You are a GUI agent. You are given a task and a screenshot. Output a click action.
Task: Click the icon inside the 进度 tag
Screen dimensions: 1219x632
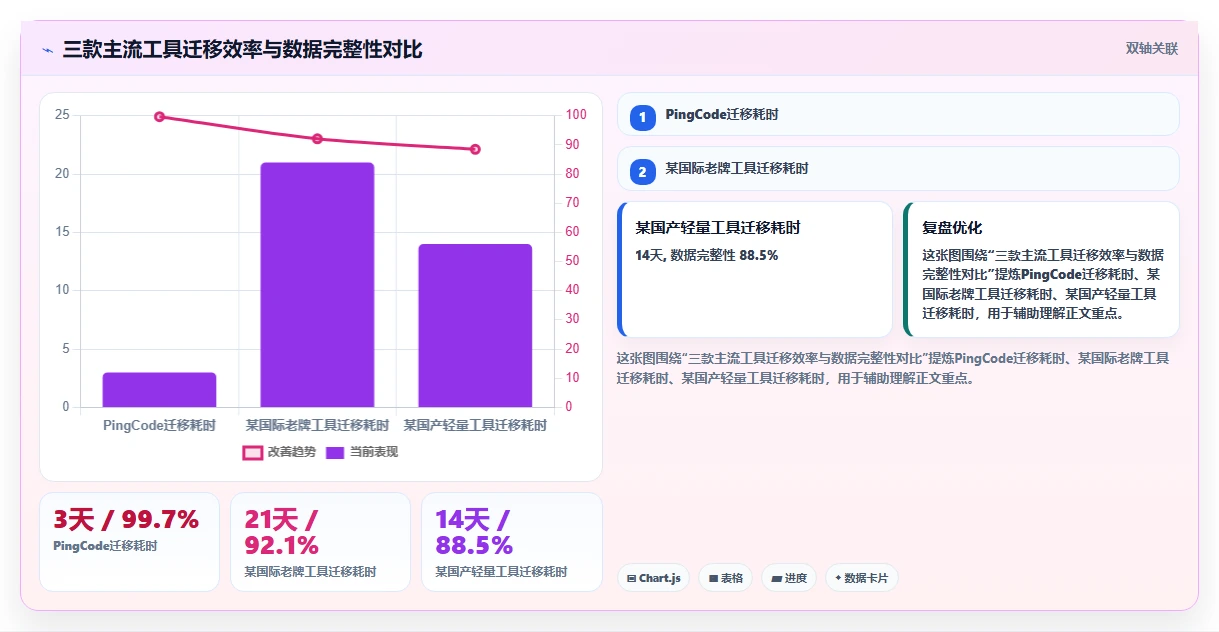[777, 578]
